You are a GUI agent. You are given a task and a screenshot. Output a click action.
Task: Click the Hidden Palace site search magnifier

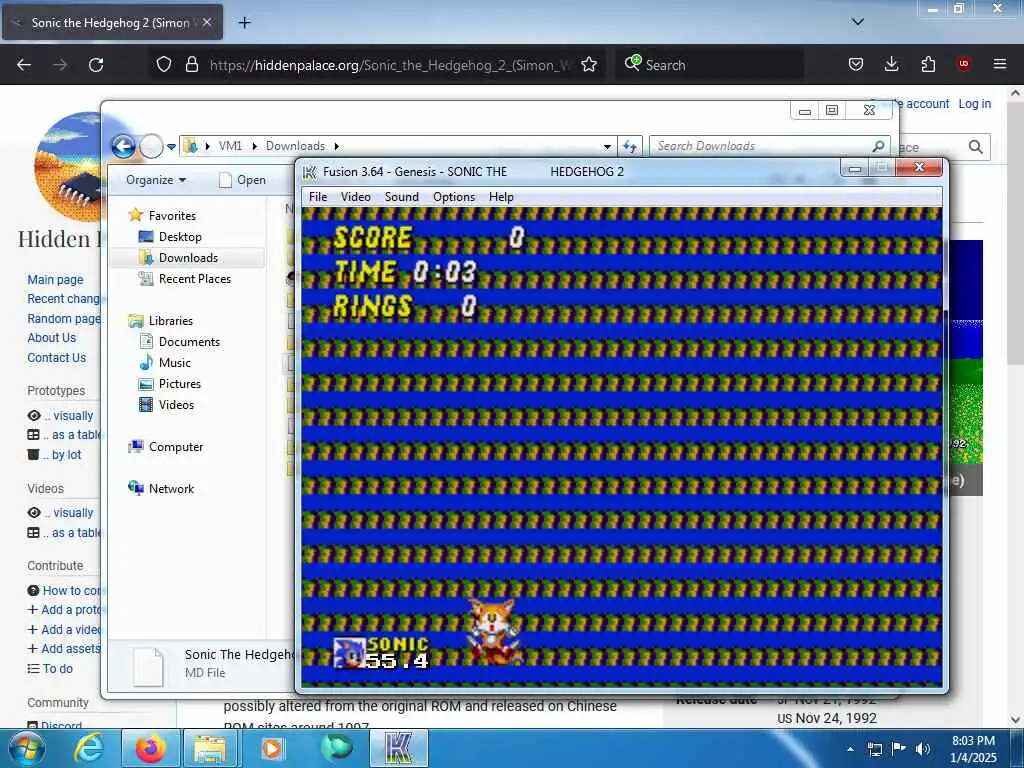pyautogui.click(x=976, y=147)
